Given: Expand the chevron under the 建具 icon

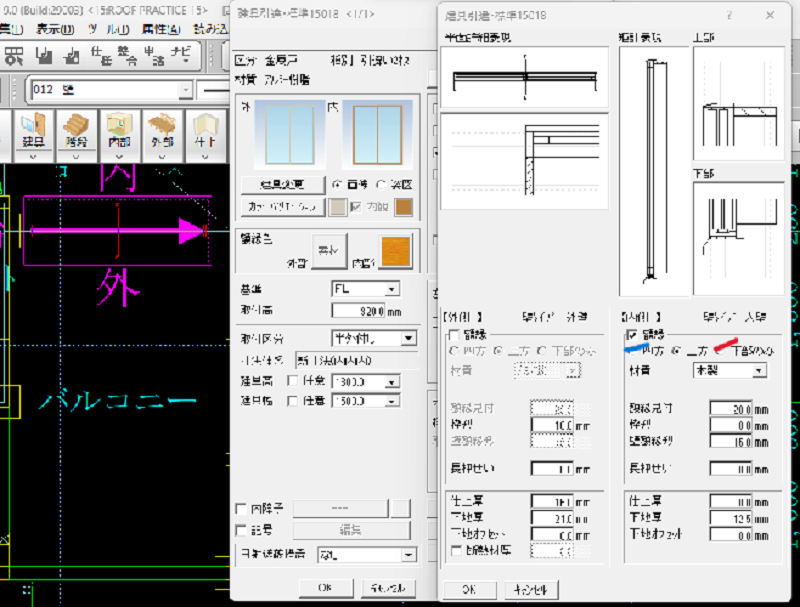Looking at the screenshot, I should (x=33, y=157).
